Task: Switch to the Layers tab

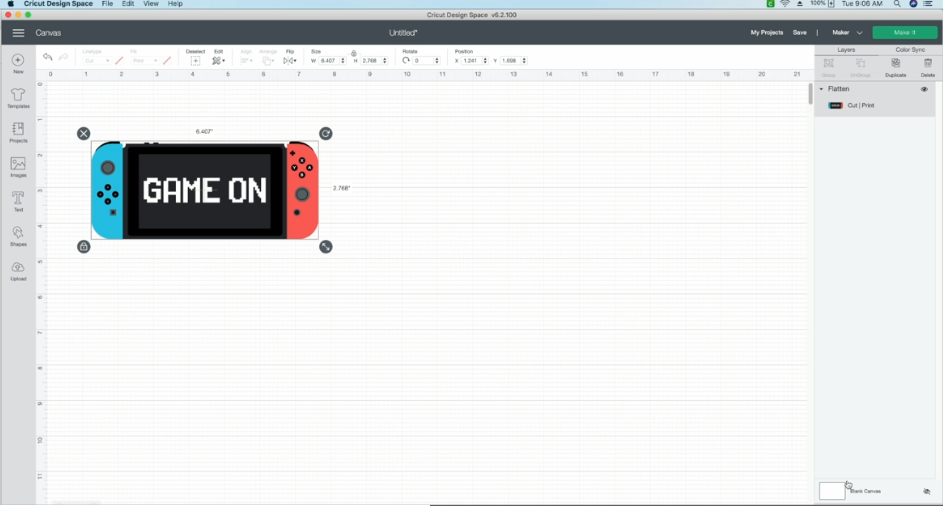Action: (x=846, y=50)
